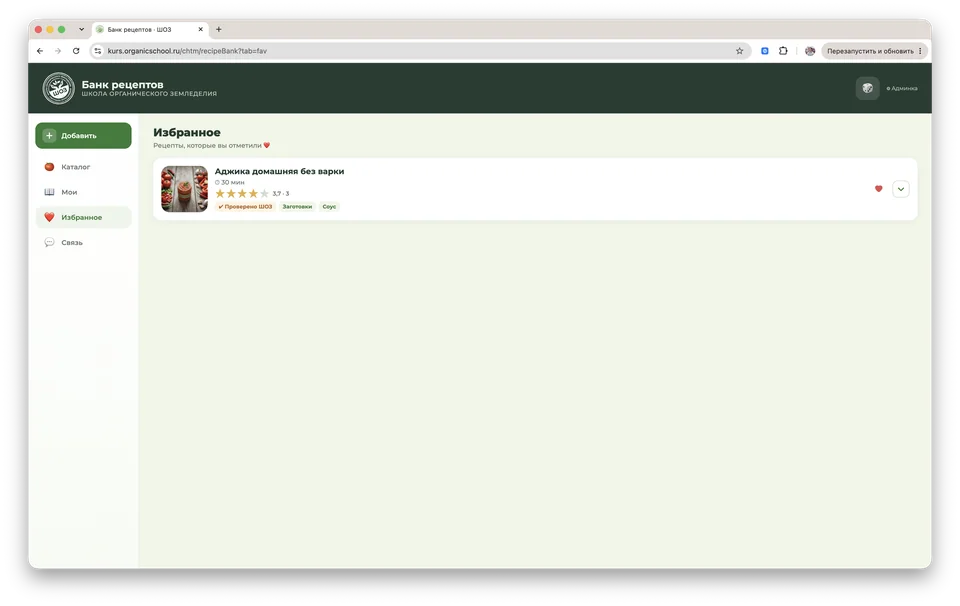Select the Избранное heart sidebar item
This screenshot has height=606, width=960.
coord(83,217)
